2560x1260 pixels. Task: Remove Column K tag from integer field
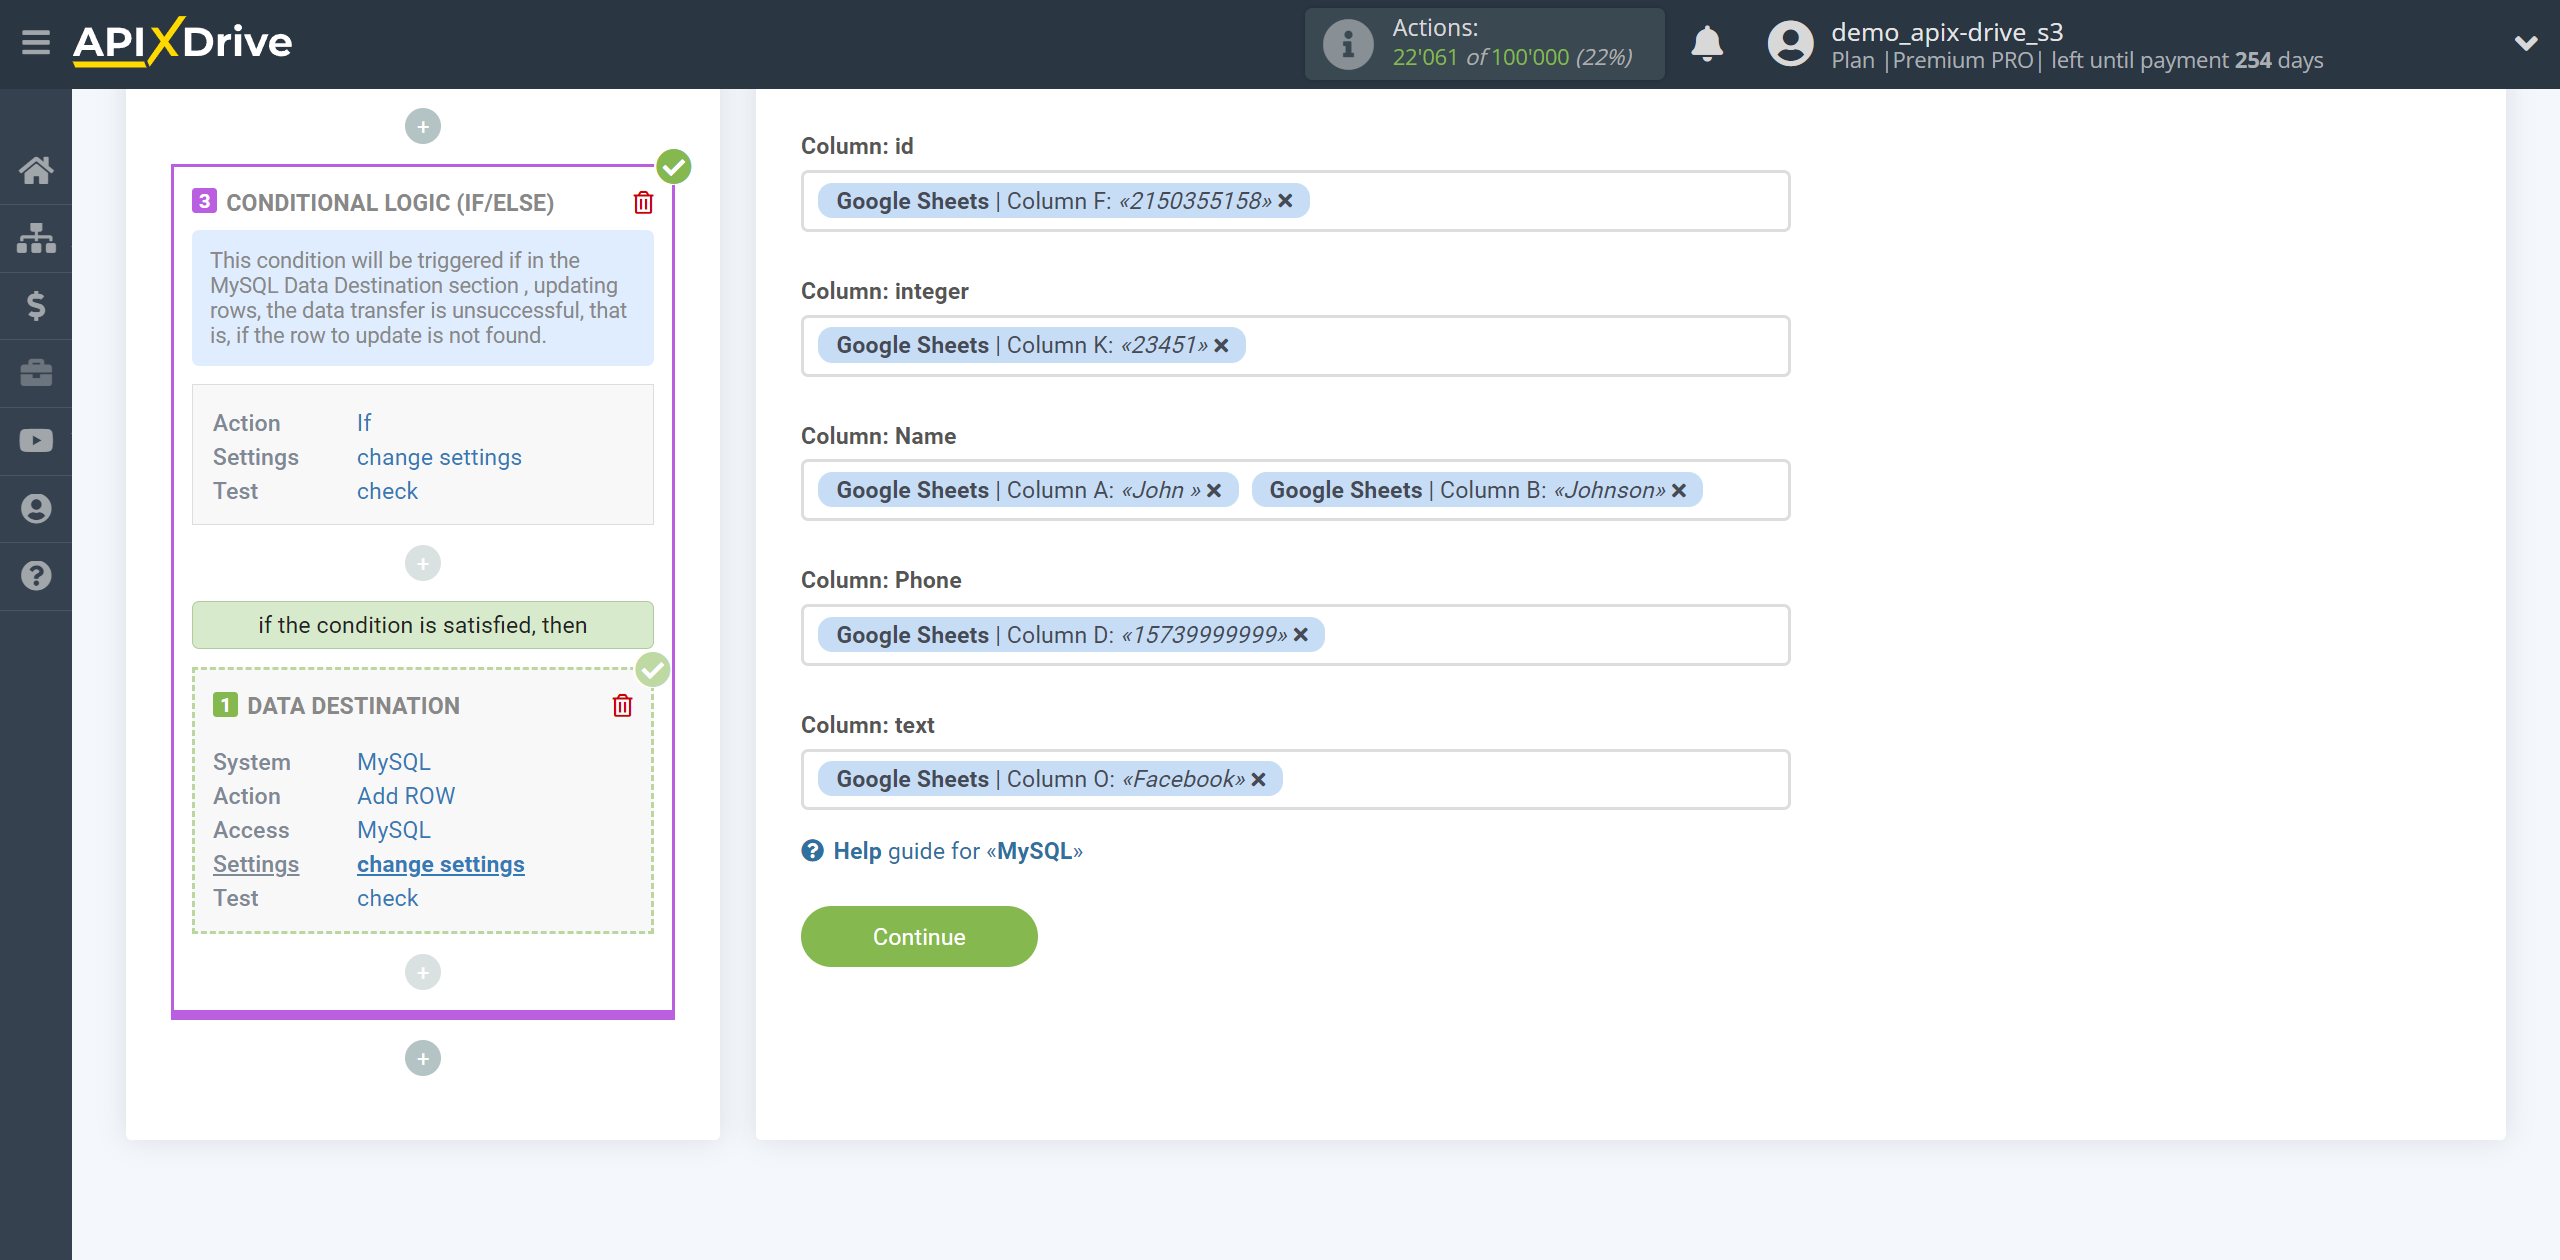point(1222,345)
